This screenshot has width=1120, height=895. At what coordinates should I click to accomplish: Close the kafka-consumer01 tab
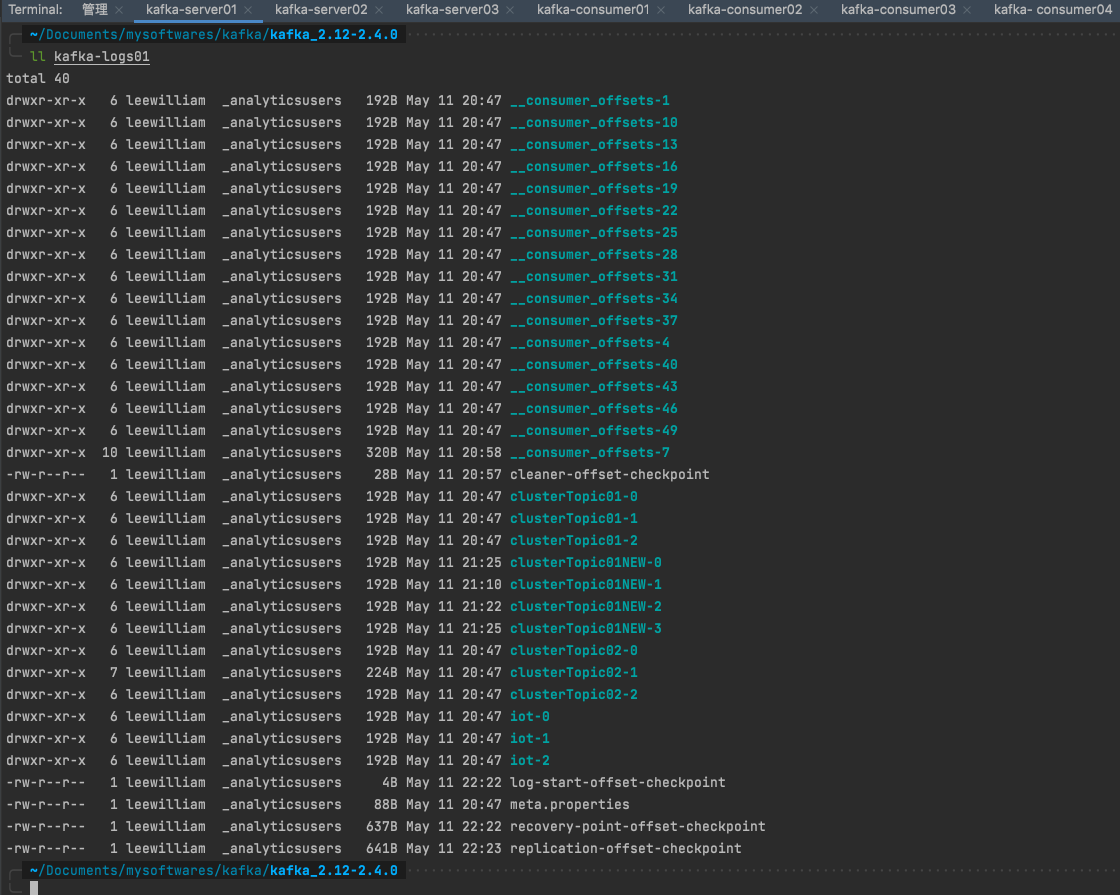click(x=661, y=10)
